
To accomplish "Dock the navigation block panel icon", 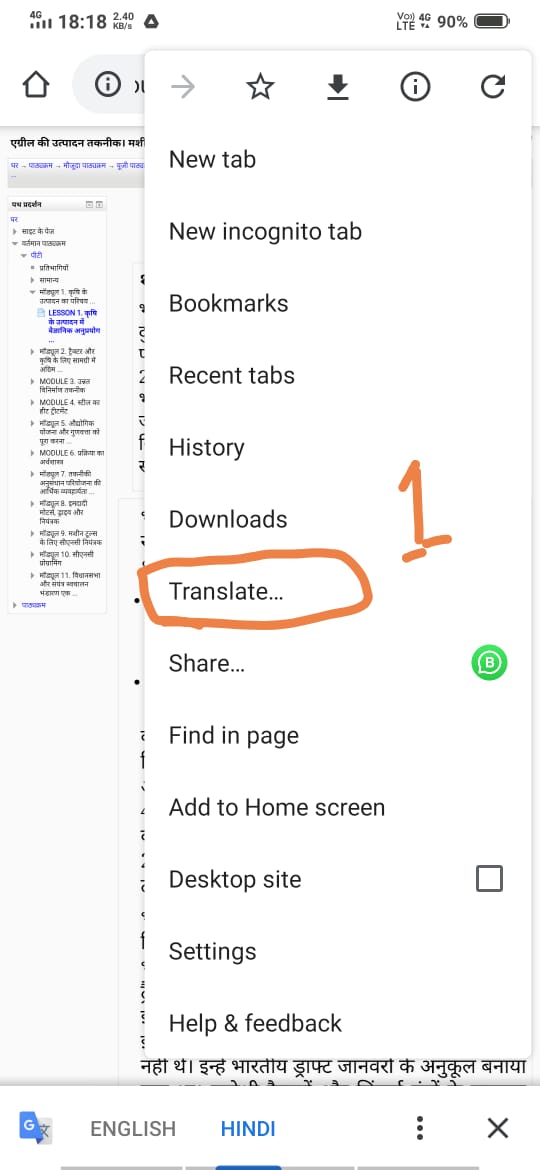I will (99, 204).
